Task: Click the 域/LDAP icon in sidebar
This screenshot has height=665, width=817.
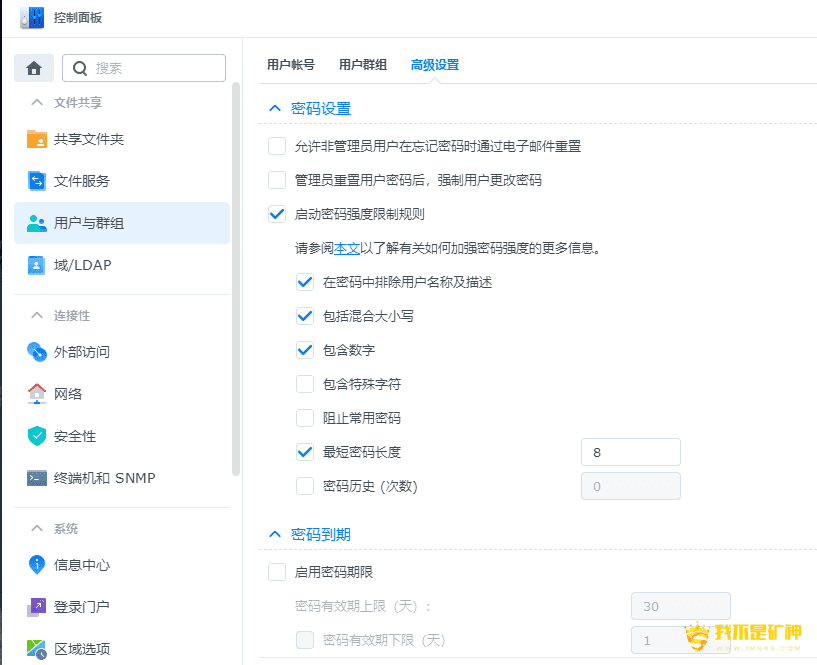Action: click(37, 265)
